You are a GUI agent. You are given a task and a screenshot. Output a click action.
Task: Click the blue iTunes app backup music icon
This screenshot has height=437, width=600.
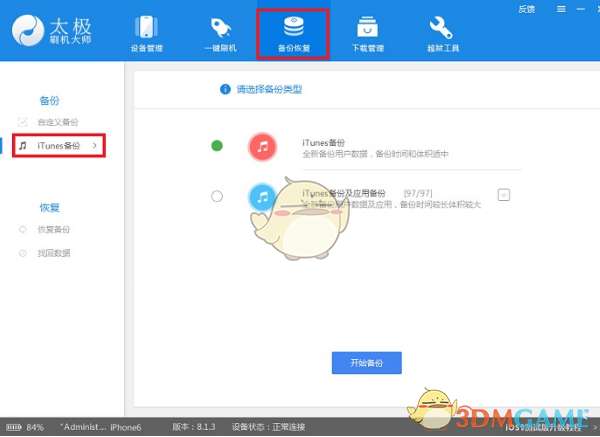pyautogui.click(x=262, y=197)
